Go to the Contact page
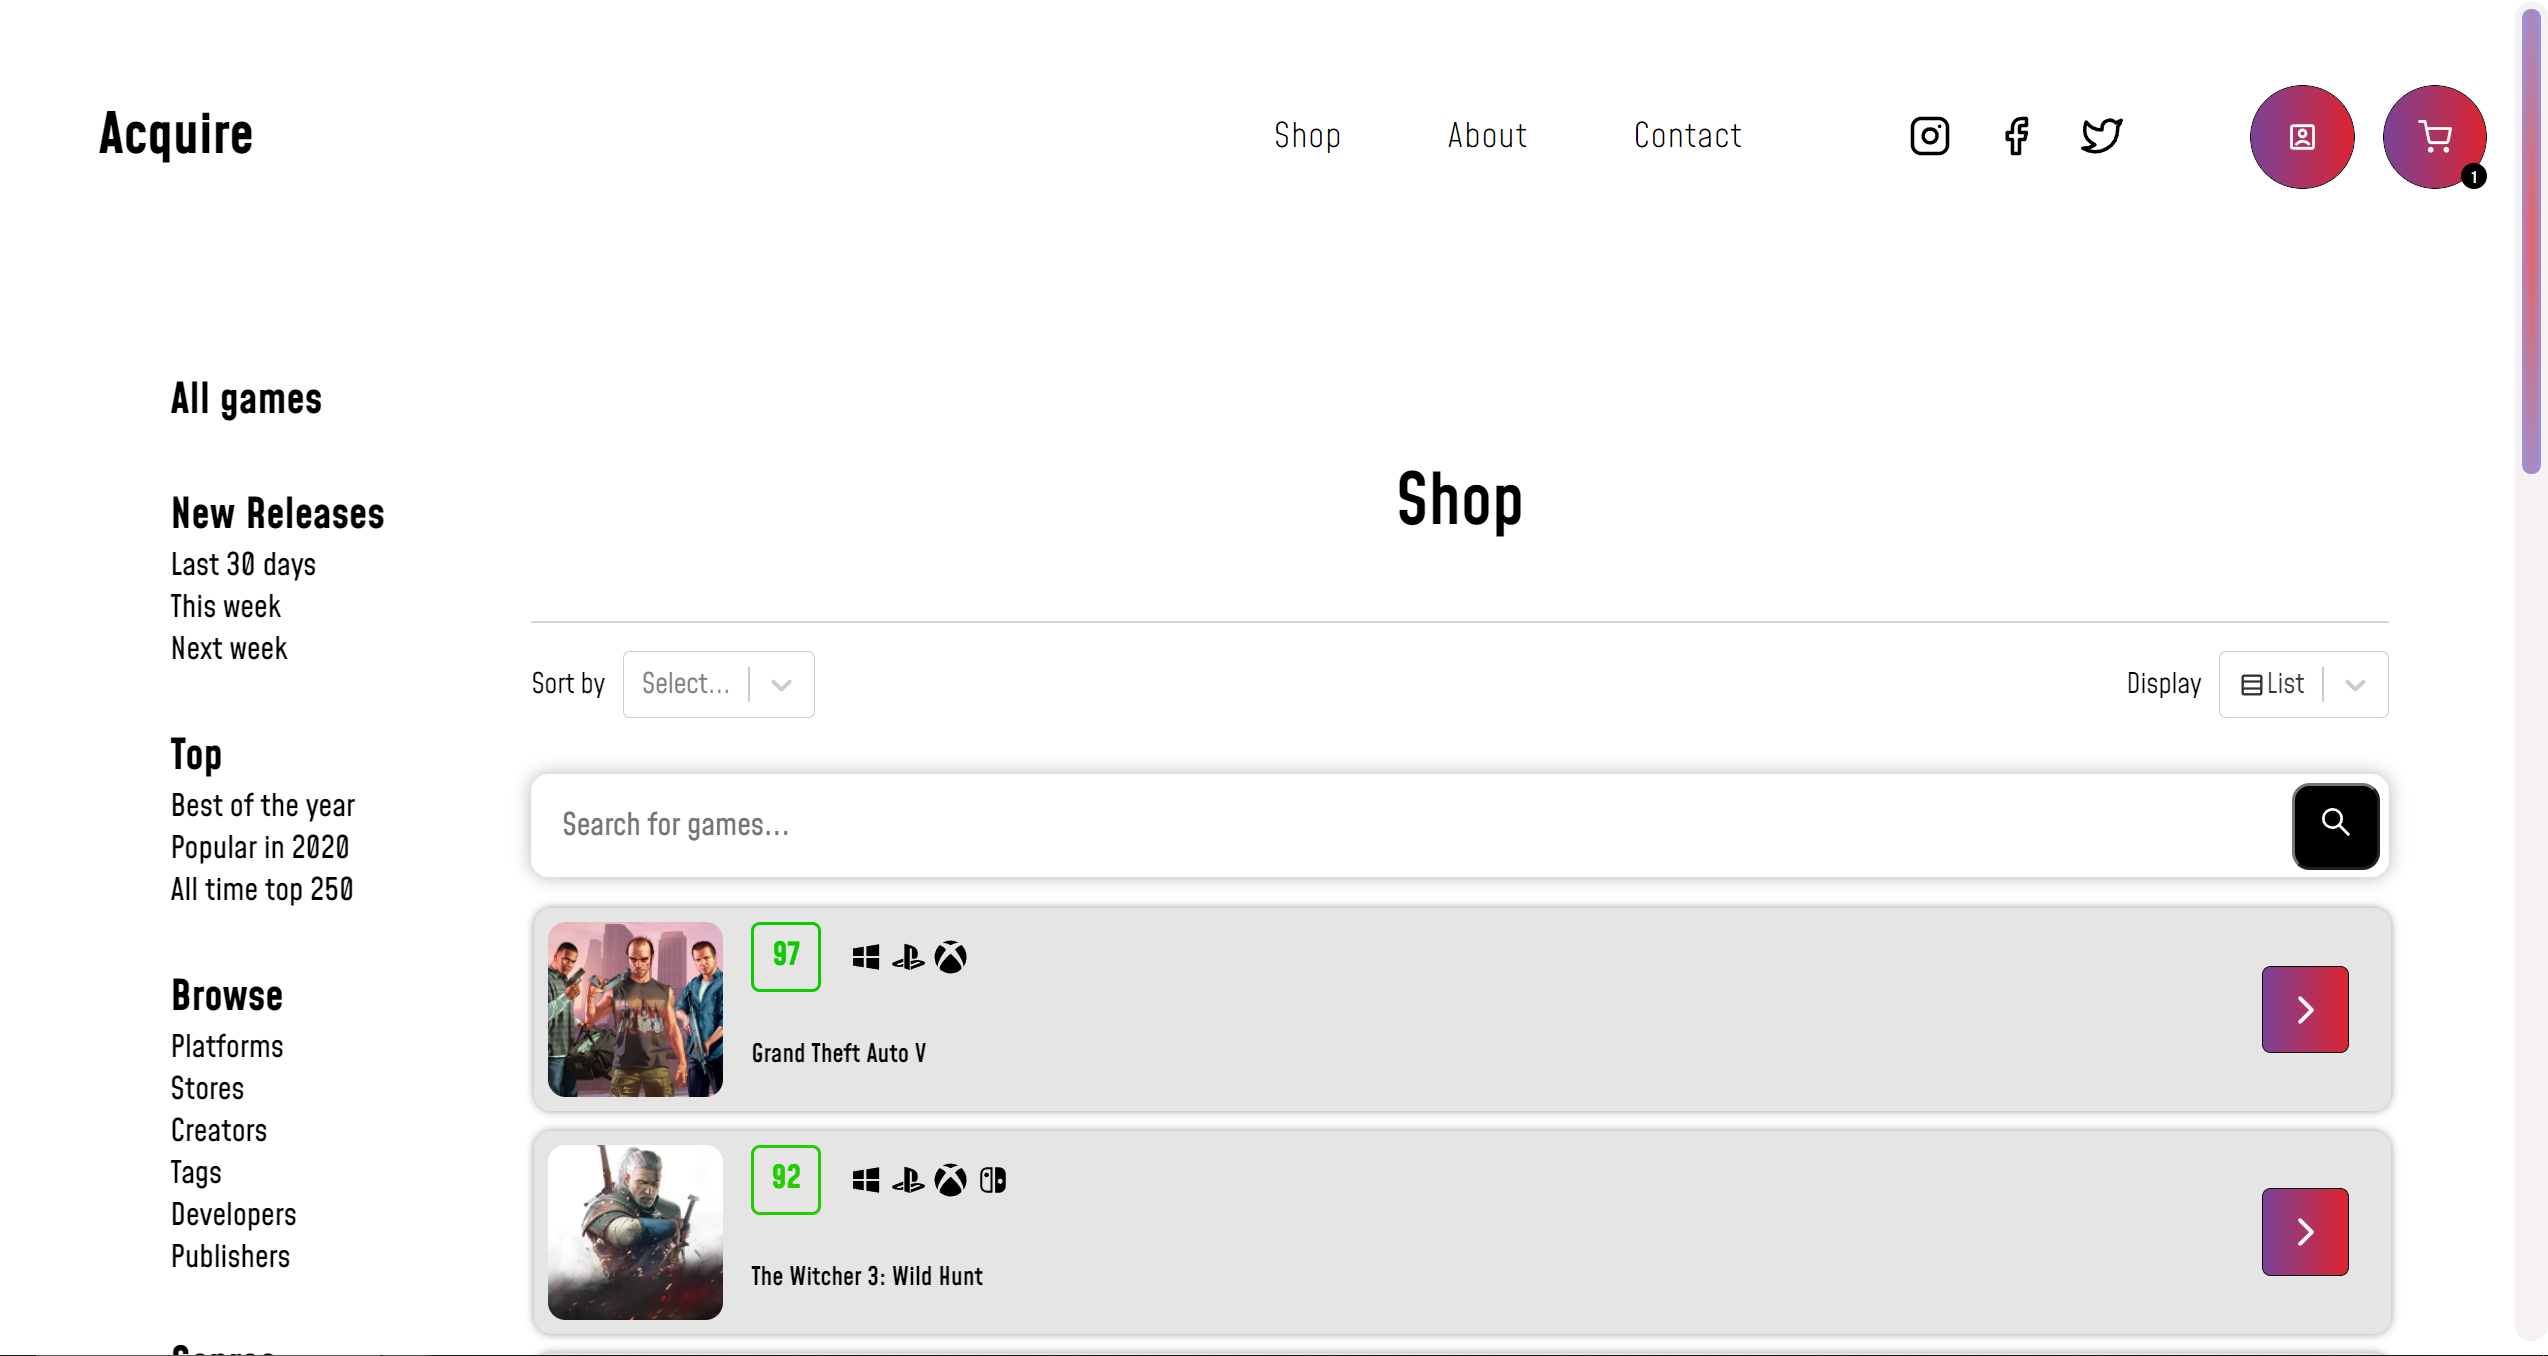This screenshot has height=1356, width=2548. pos(1687,136)
